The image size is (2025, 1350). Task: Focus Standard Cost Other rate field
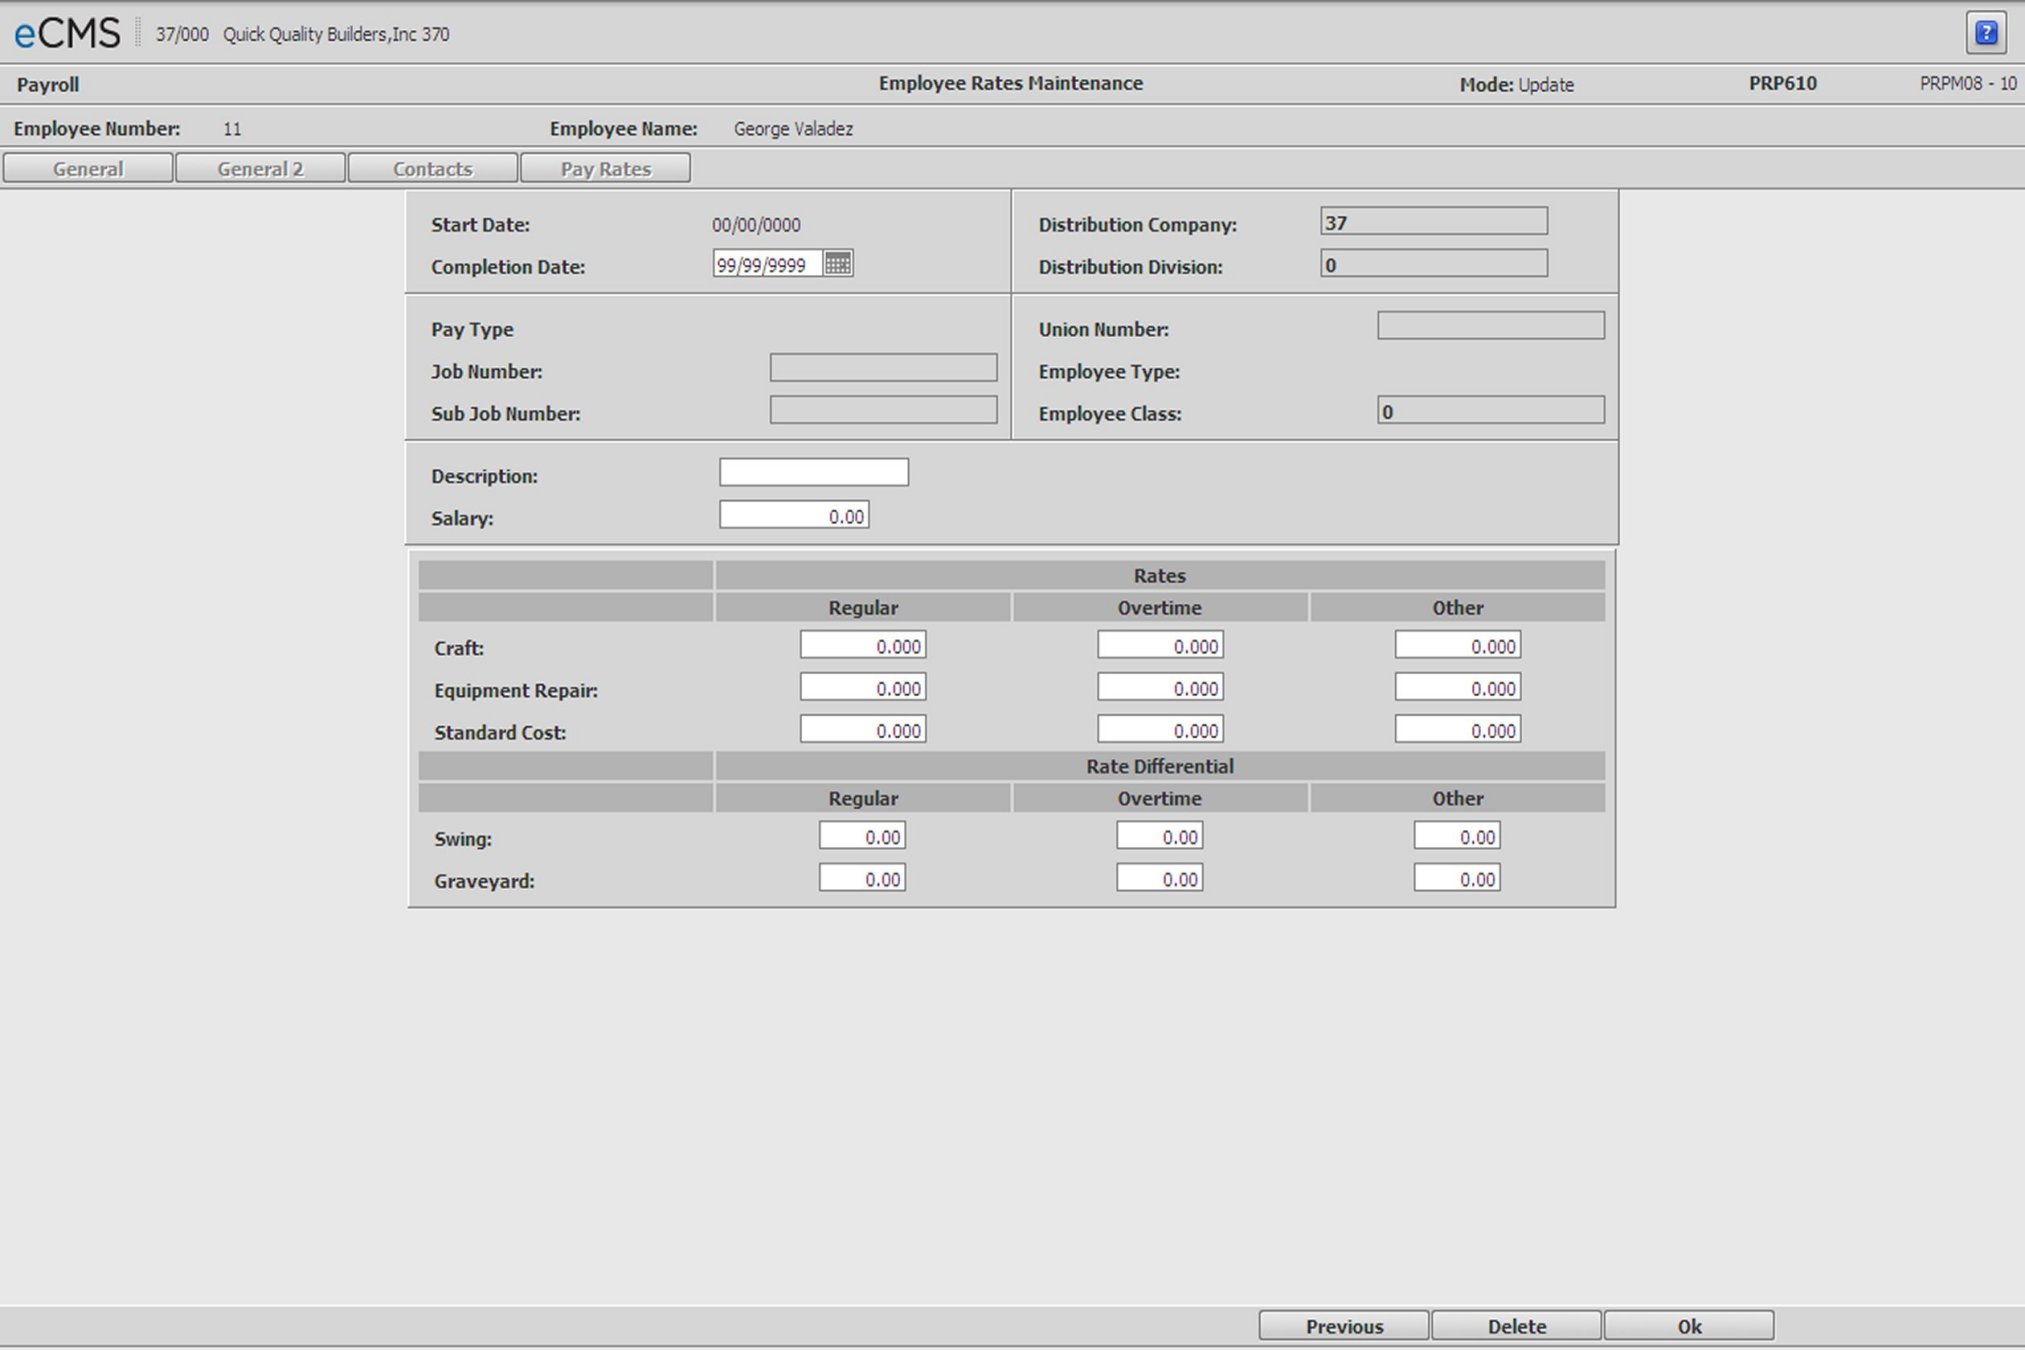click(x=1458, y=729)
